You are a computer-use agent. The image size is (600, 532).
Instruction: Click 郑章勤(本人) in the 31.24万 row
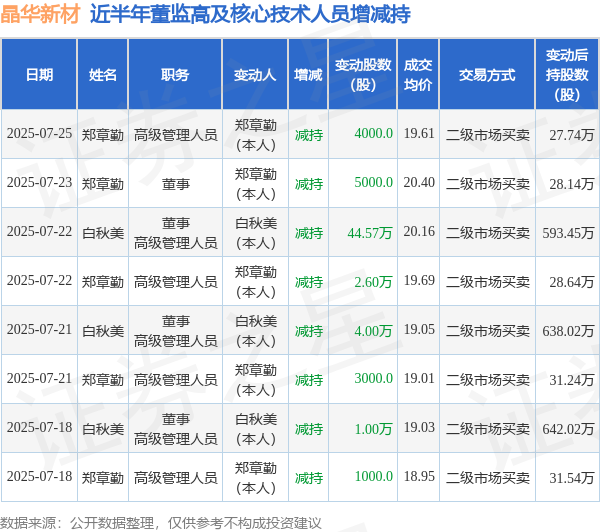(x=255, y=380)
